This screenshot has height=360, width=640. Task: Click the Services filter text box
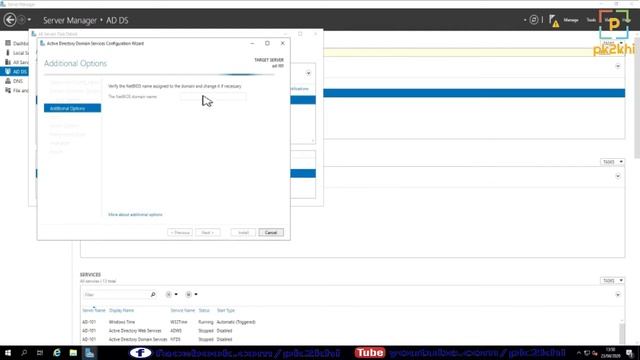116,295
